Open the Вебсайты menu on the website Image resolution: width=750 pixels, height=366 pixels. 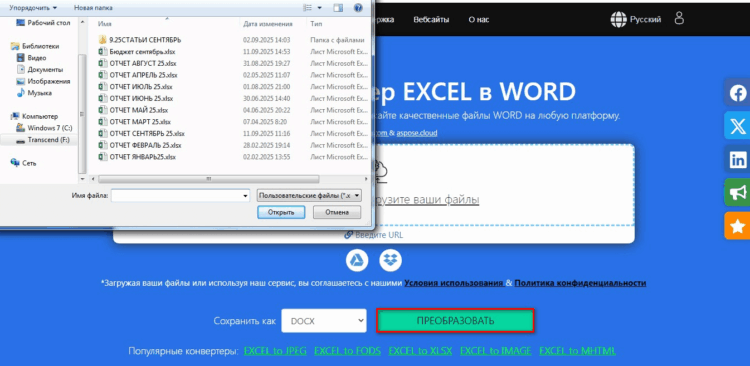point(431,20)
